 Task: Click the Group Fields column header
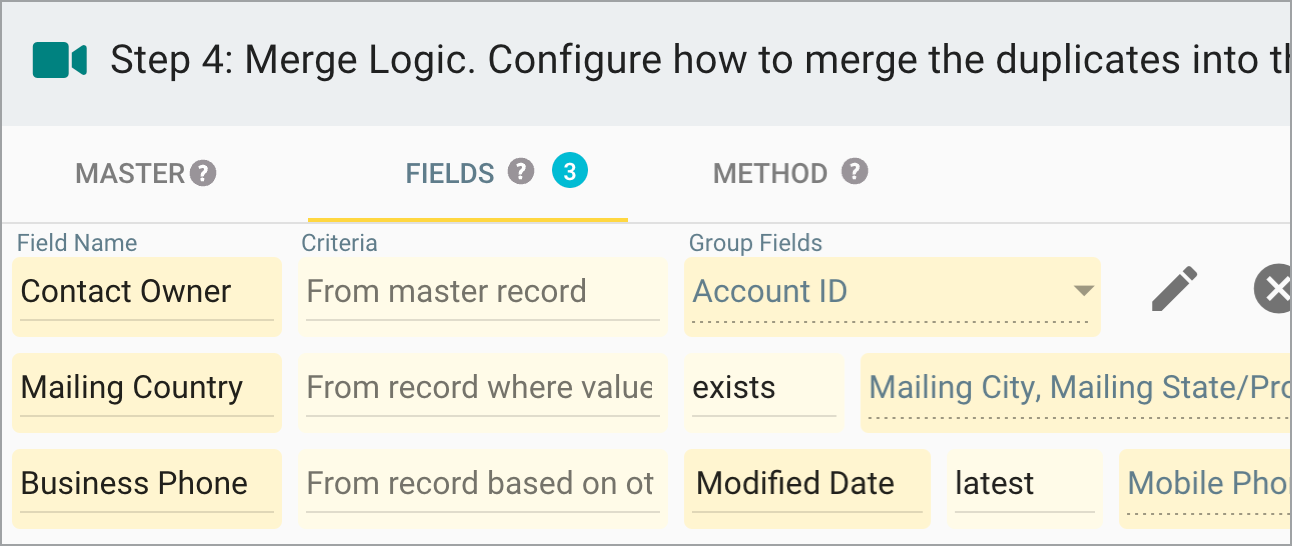[756, 243]
